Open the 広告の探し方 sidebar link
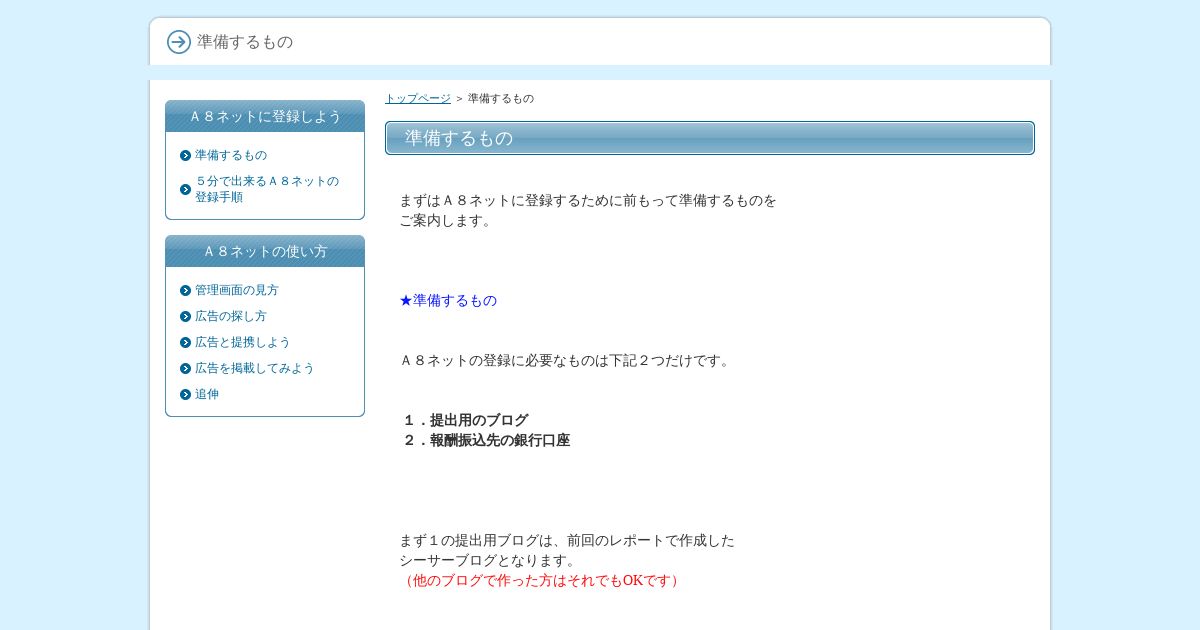 (231, 316)
